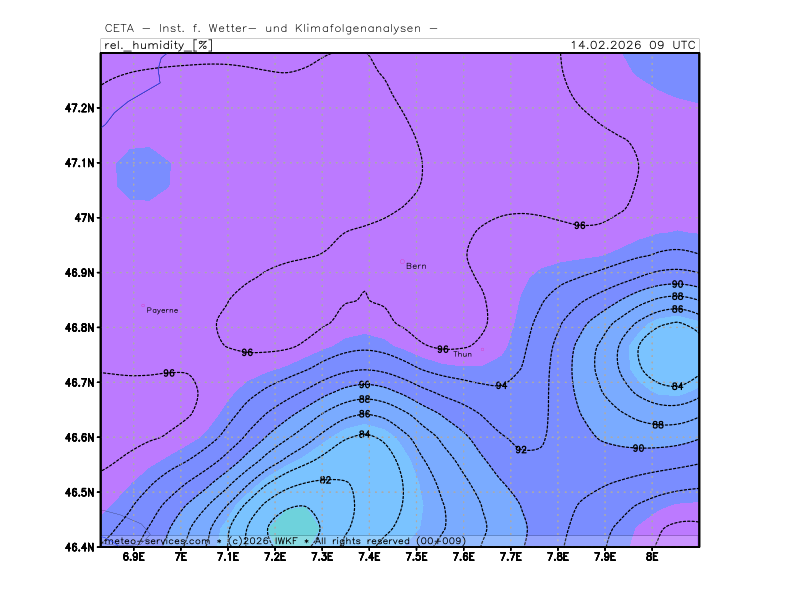The width and height of the screenshot is (800, 600).
Task: Click the 47.2N latitude axis label
Action: tap(78, 107)
